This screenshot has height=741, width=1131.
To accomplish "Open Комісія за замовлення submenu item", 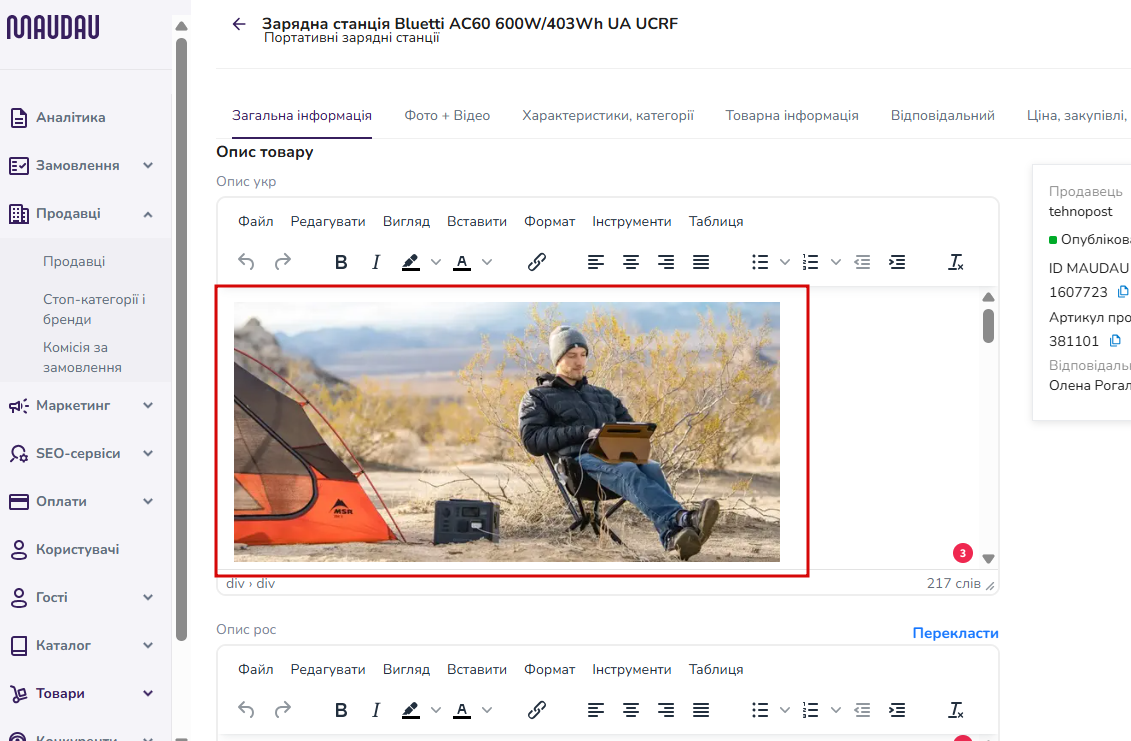I will (x=82, y=357).
